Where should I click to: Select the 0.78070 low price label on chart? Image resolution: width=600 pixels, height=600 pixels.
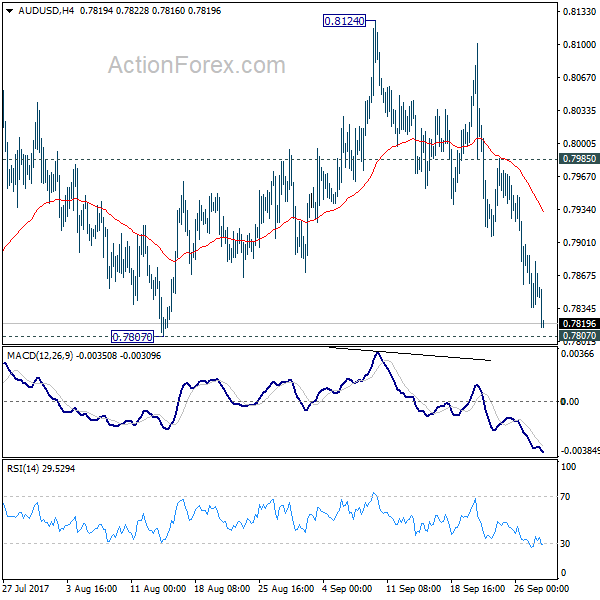[x=132, y=337]
